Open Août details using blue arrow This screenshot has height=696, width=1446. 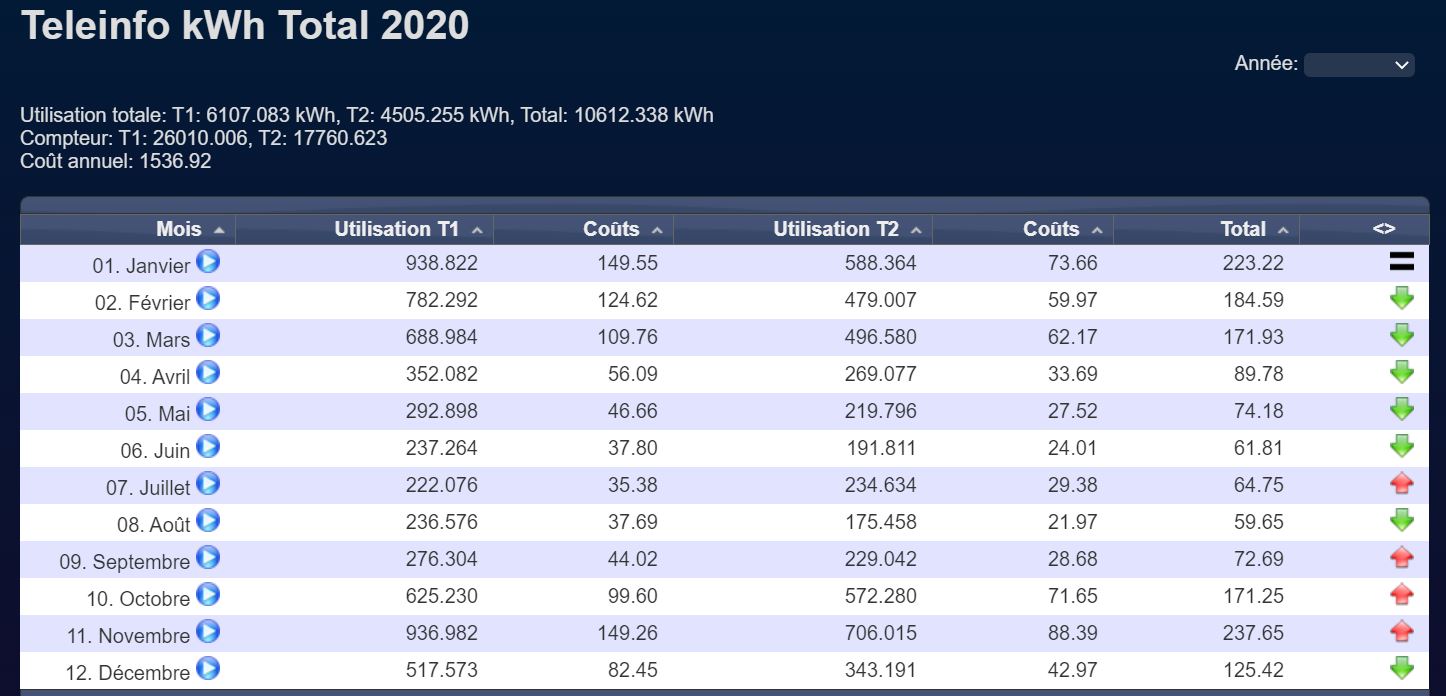point(208,521)
